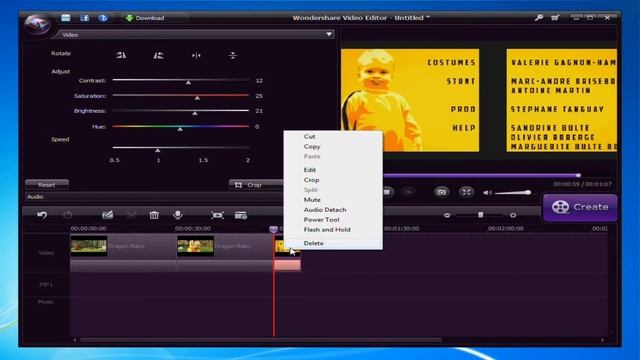Viewport: 640px width, 360px height.
Task: Click the Play button in preview controls
Action: coord(408,192)
